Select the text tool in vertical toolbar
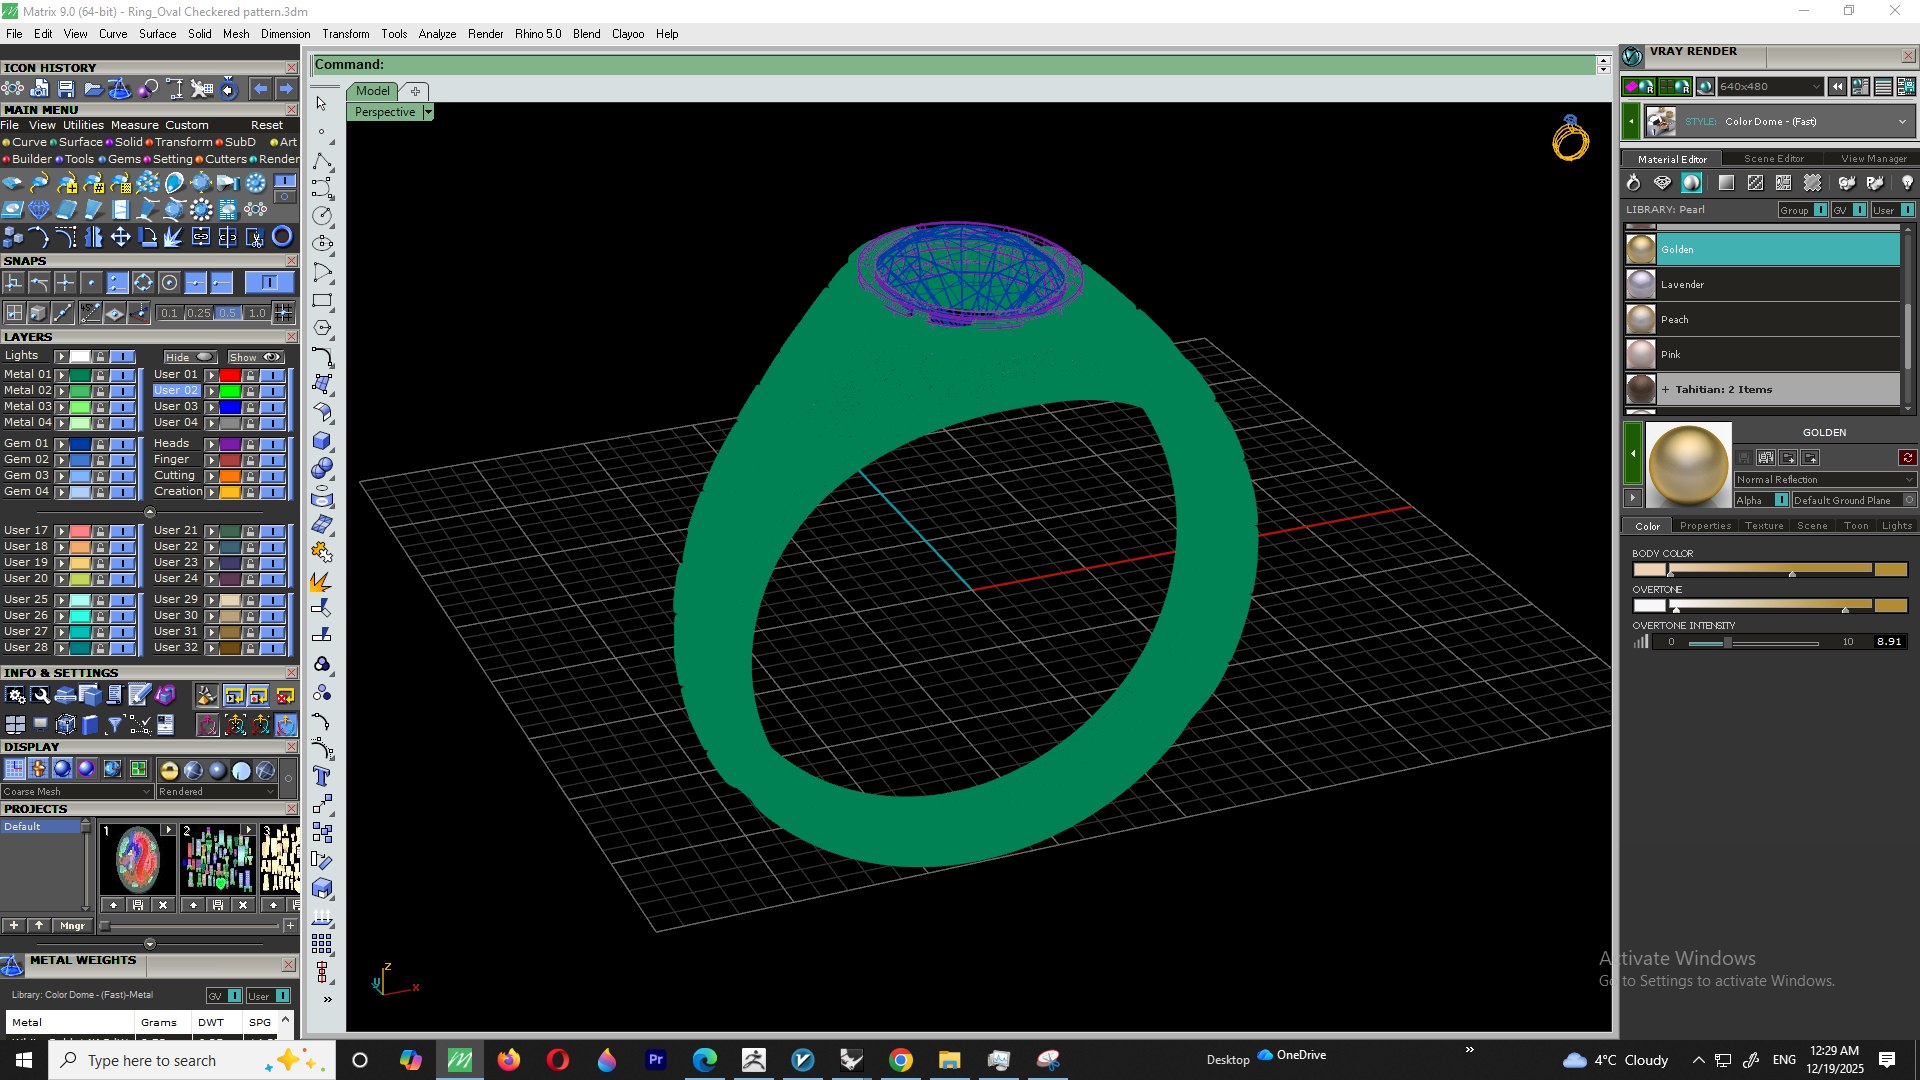Screen dimensions: 1920x1080 pos(322,776)
